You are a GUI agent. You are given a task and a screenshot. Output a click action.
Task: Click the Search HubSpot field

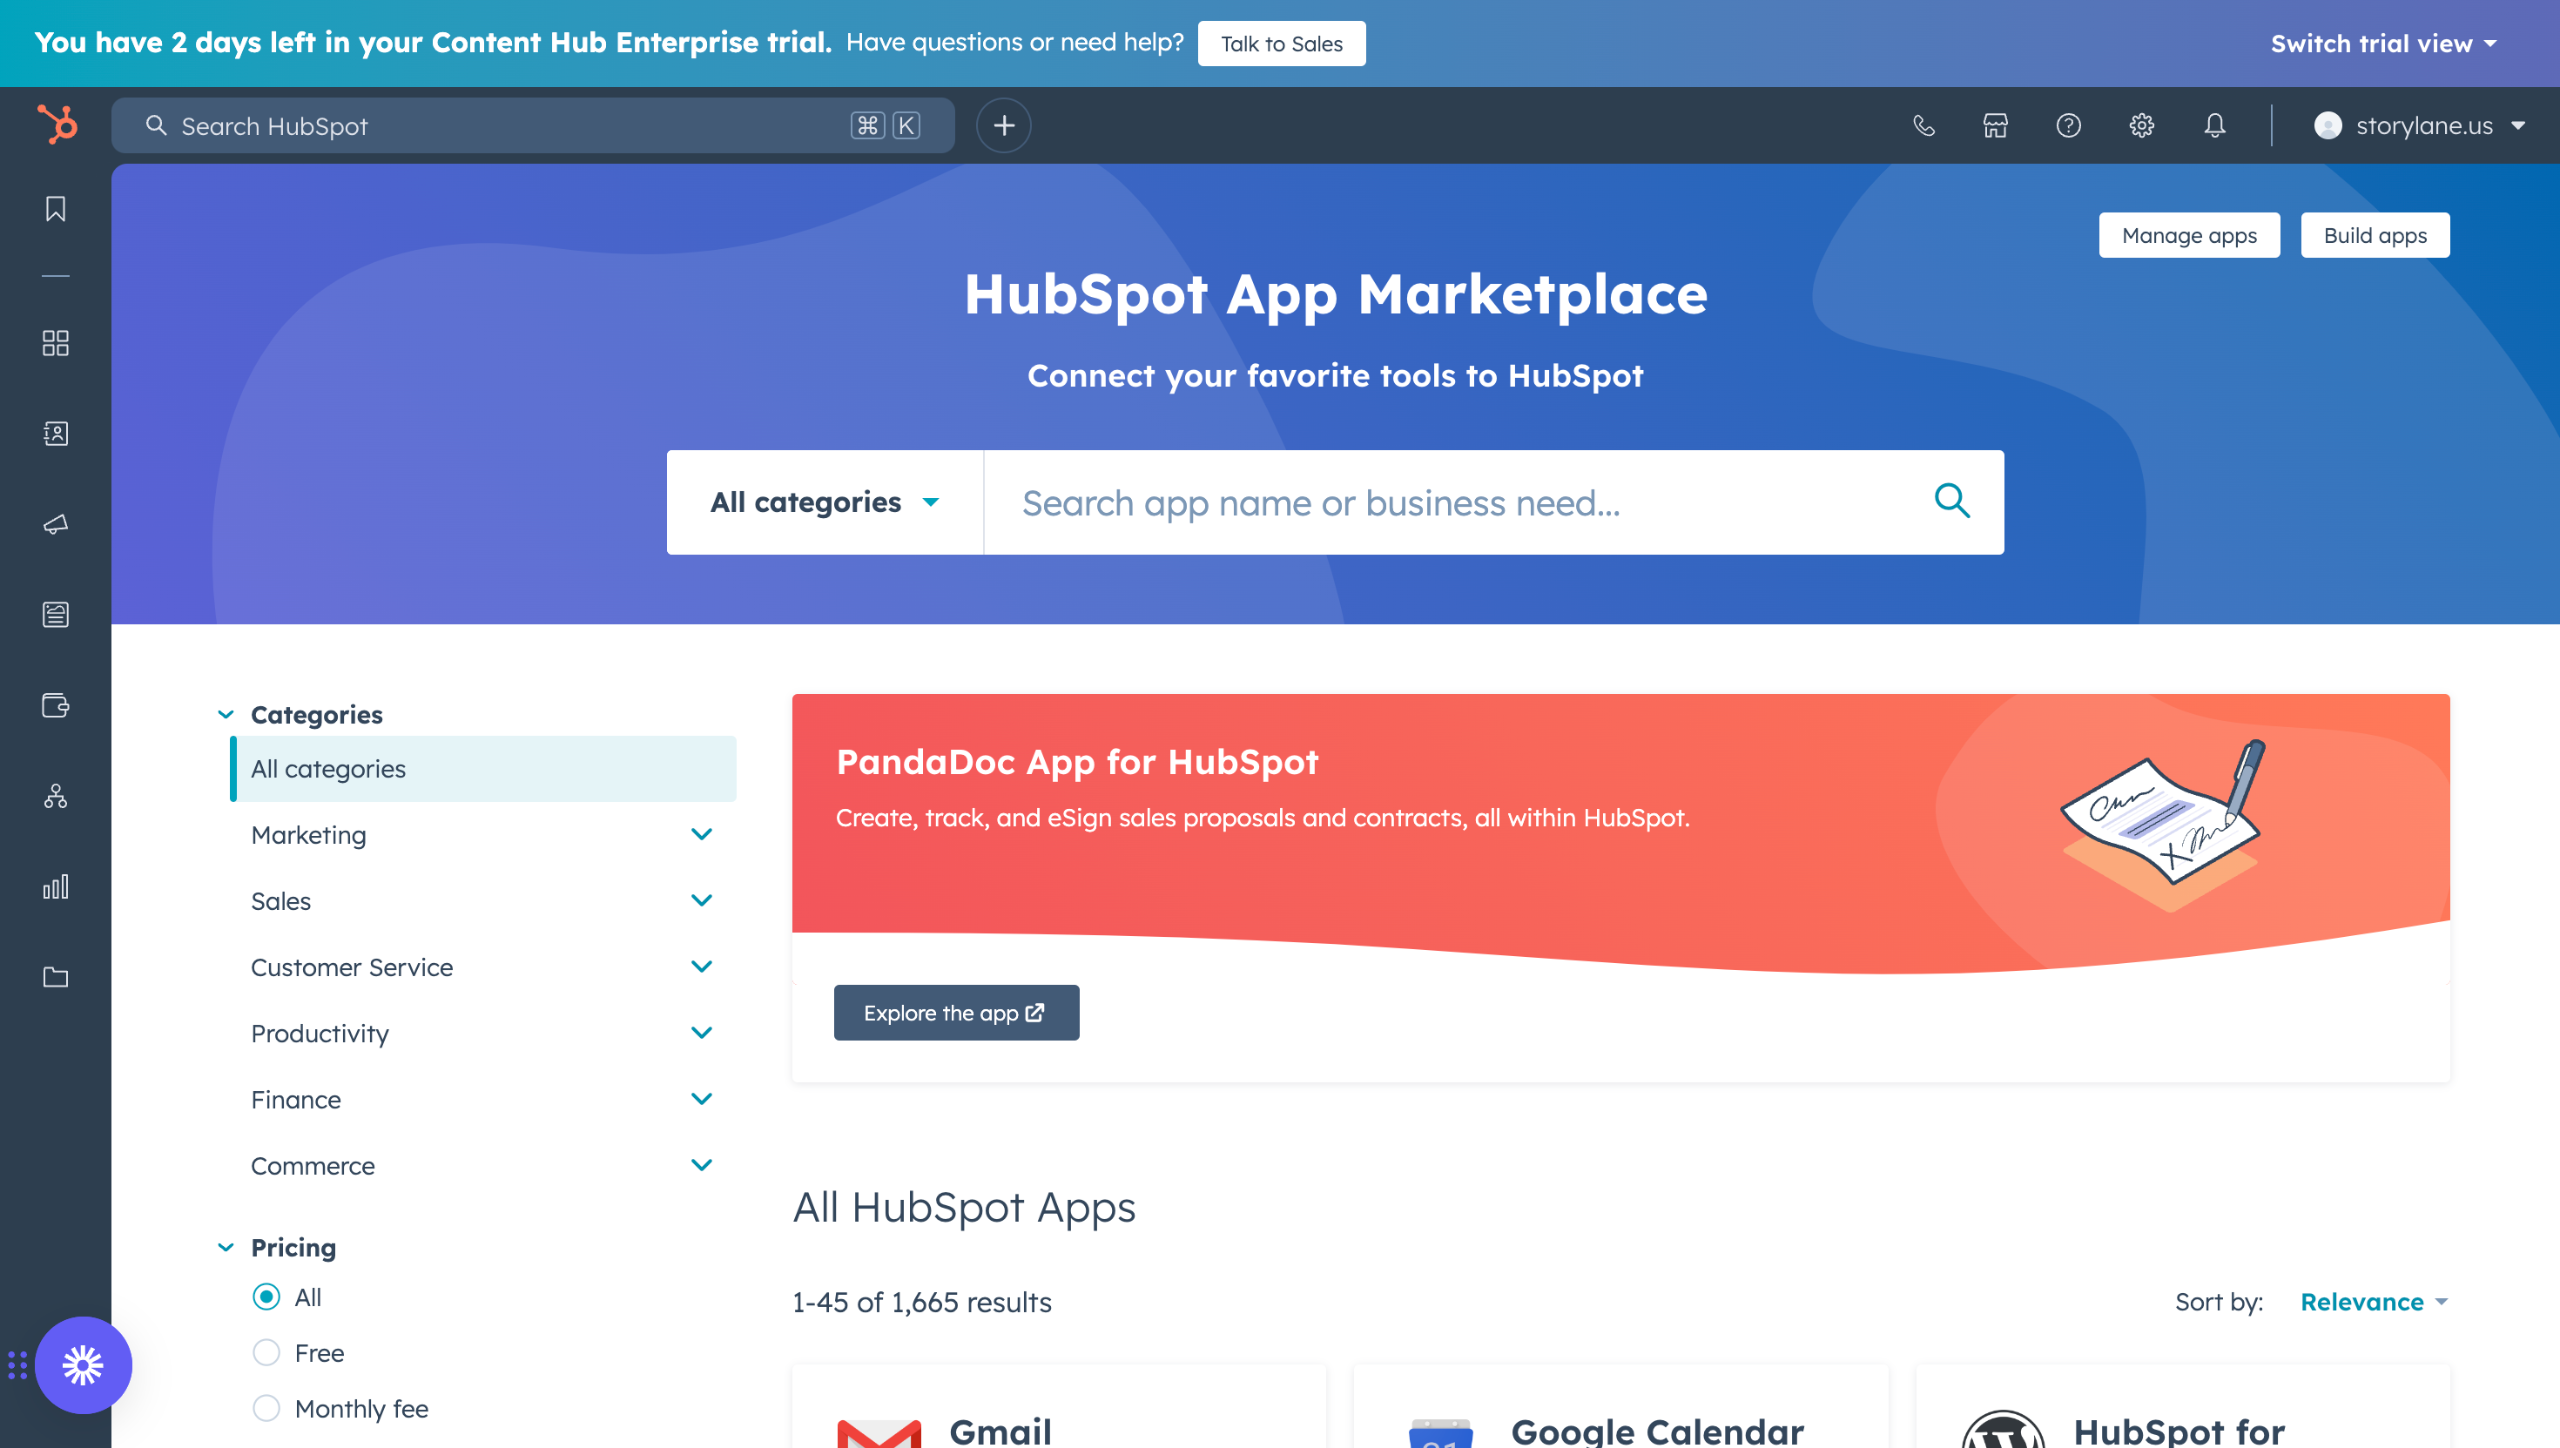[533, 125]
